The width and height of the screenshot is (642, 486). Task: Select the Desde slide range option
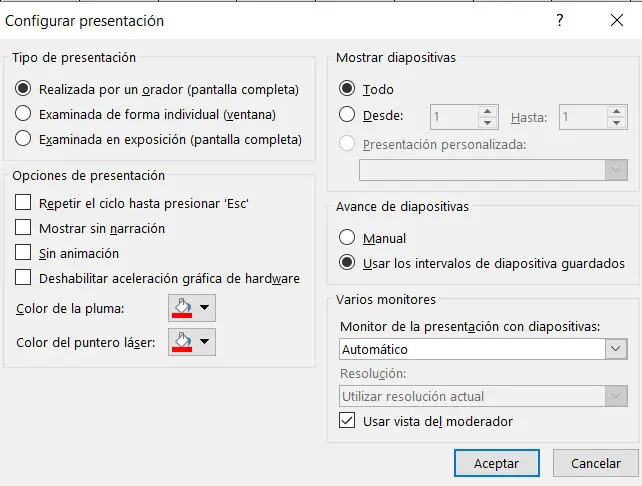click(348, 115)
